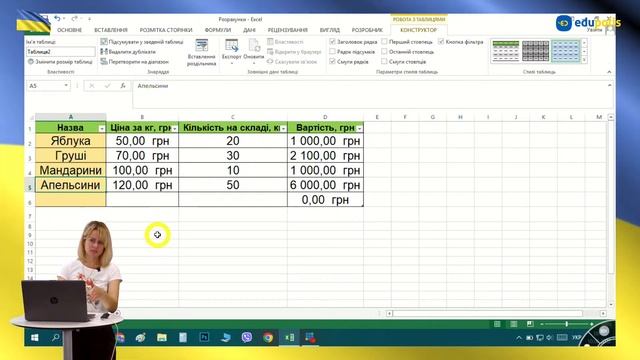Click the taskbar search magnifier

point(56,338)
